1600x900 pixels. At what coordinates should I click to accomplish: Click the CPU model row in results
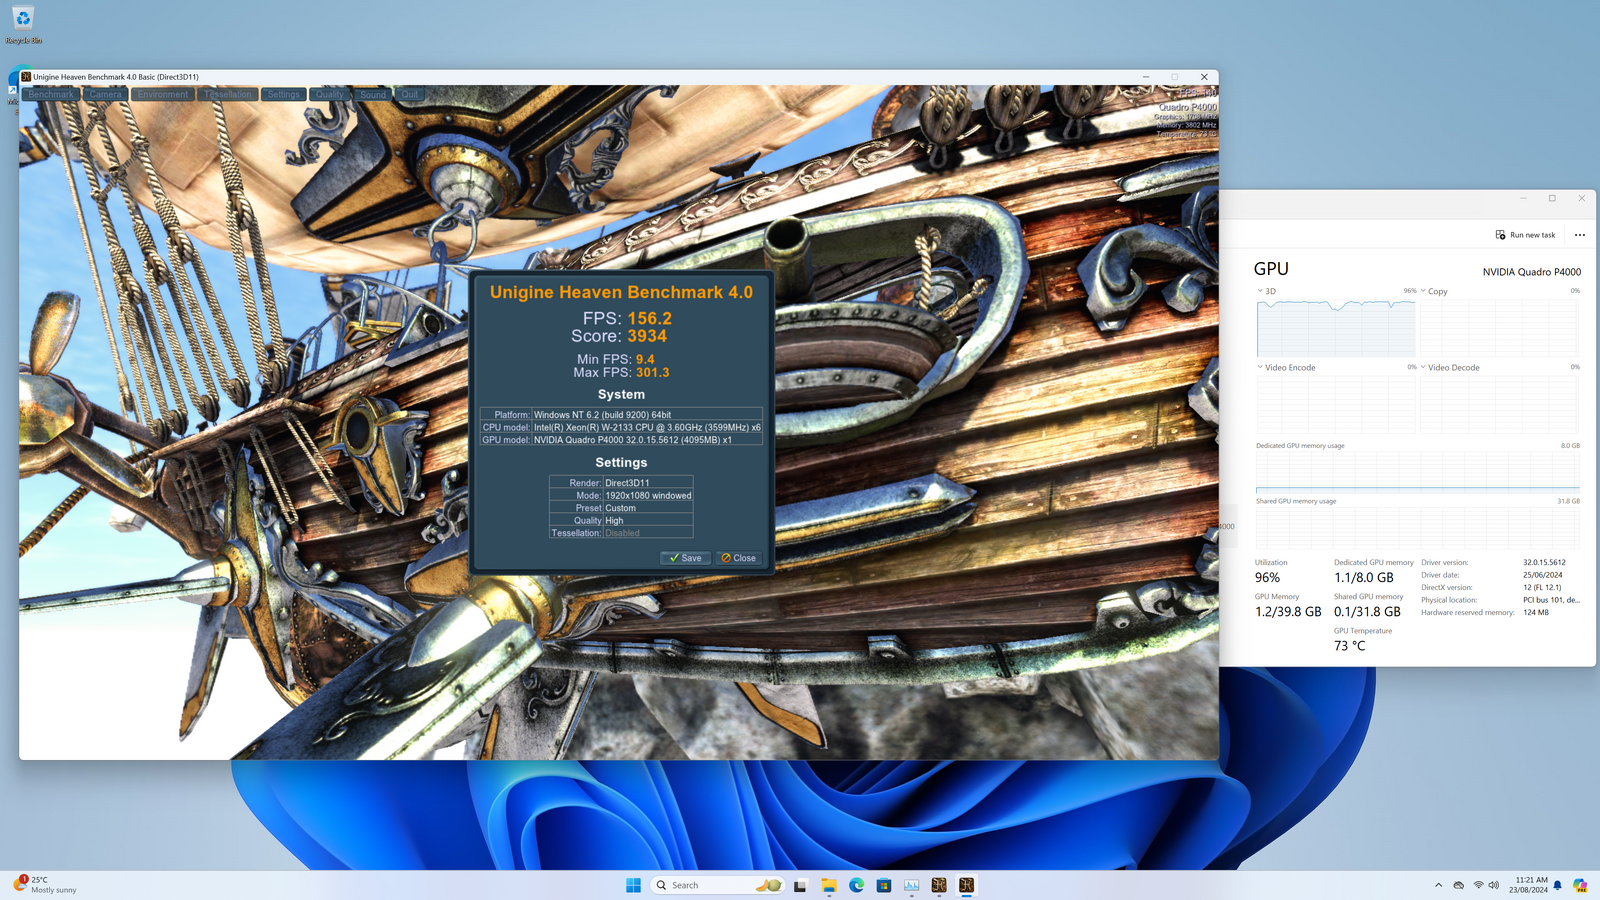[621, 427]
